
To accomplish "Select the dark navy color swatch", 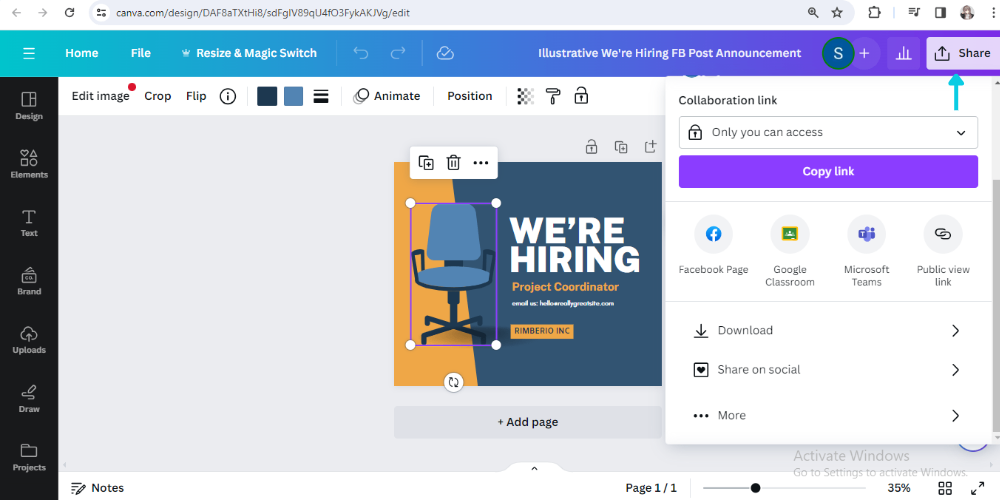I will click(267, 96).
